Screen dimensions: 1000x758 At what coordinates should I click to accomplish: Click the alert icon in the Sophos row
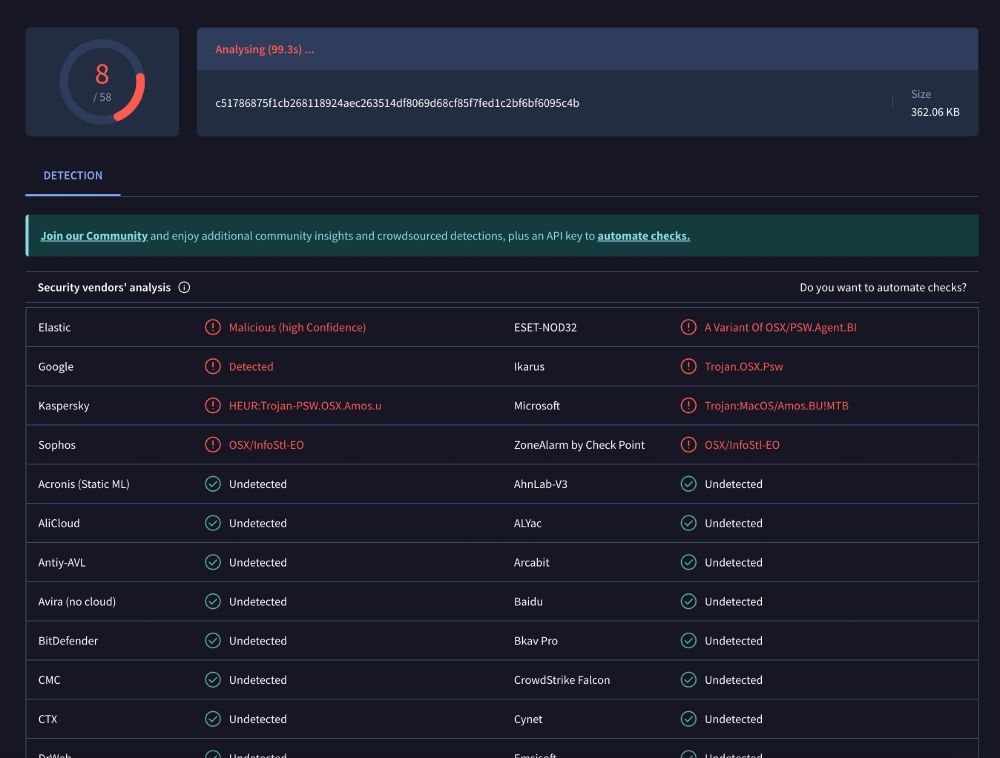point(212,445)
